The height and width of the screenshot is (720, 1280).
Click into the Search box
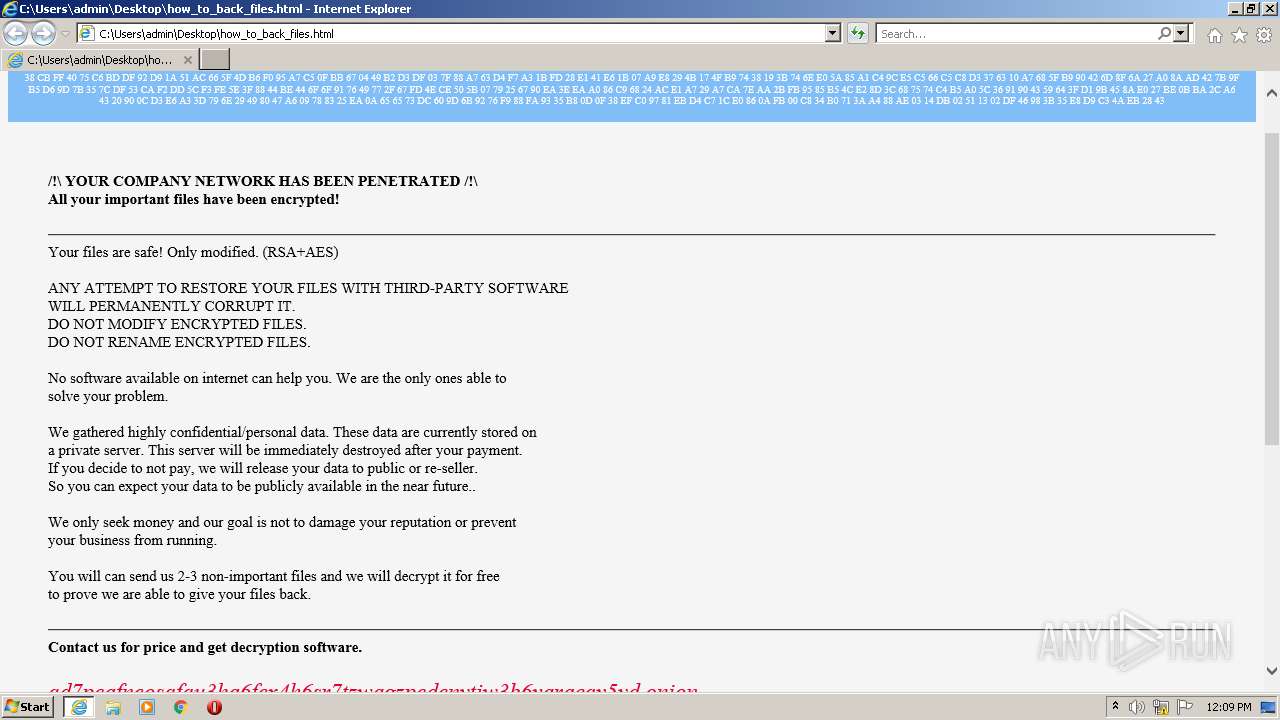[1016, 34]
